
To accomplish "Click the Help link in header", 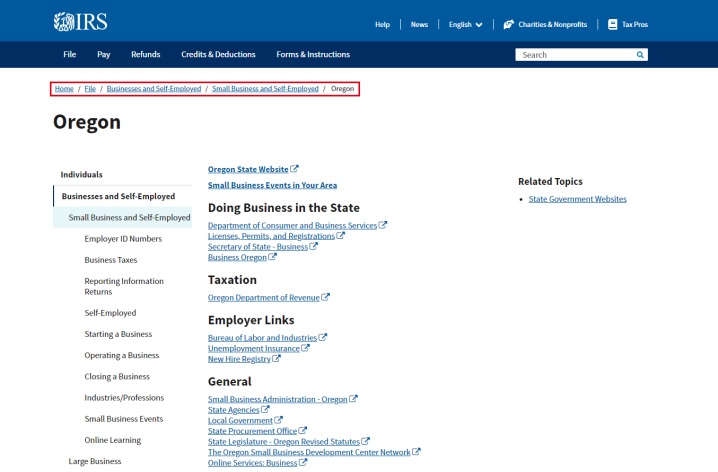I will pos(382,25).
